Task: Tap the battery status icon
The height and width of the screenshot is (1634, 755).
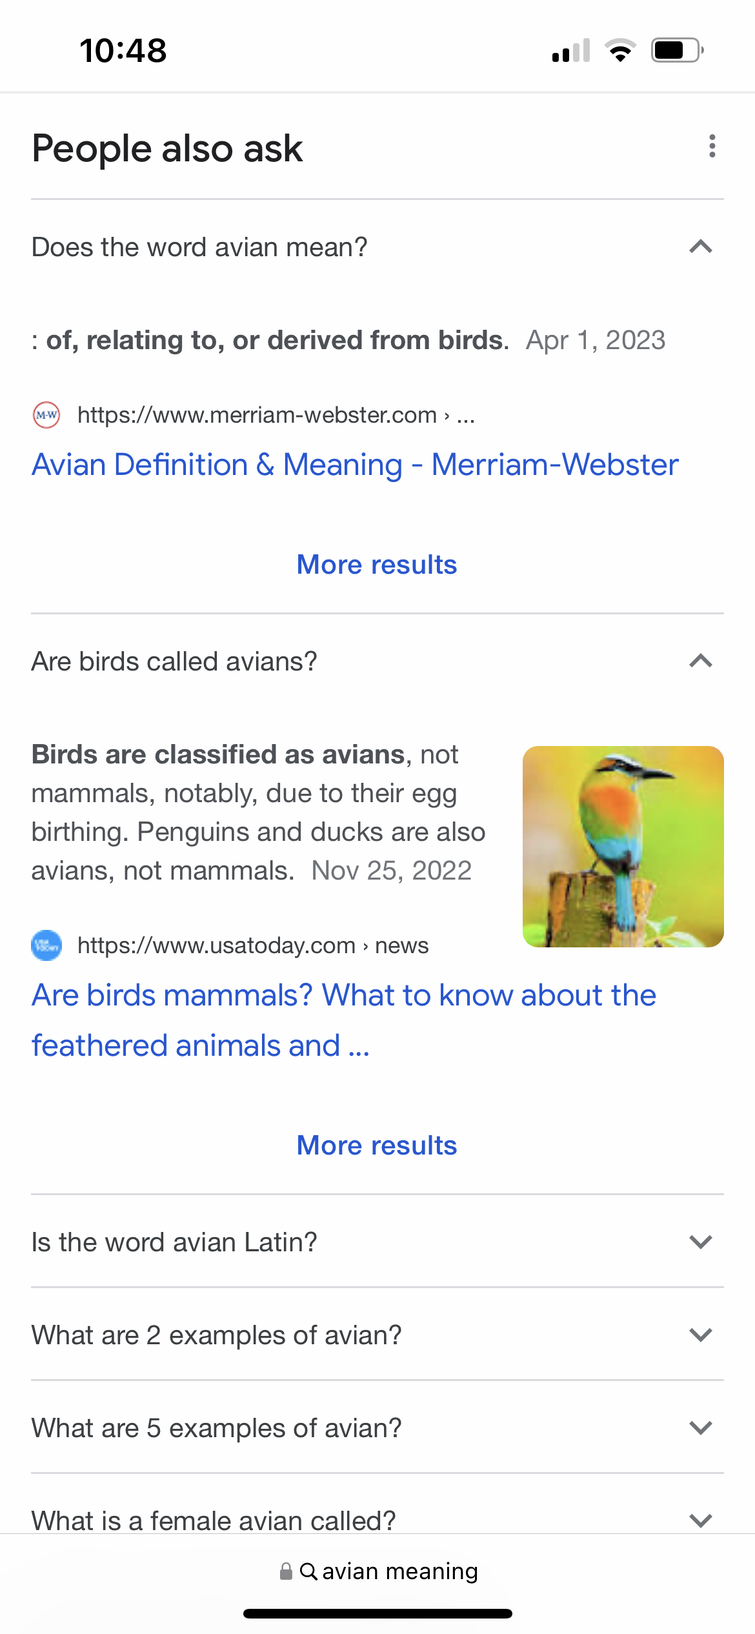Action: coord(677,50)
